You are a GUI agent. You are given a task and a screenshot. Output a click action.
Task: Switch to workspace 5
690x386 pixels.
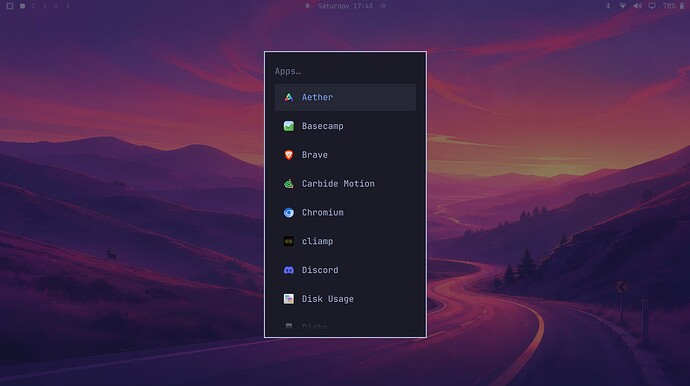pos(67,6)
